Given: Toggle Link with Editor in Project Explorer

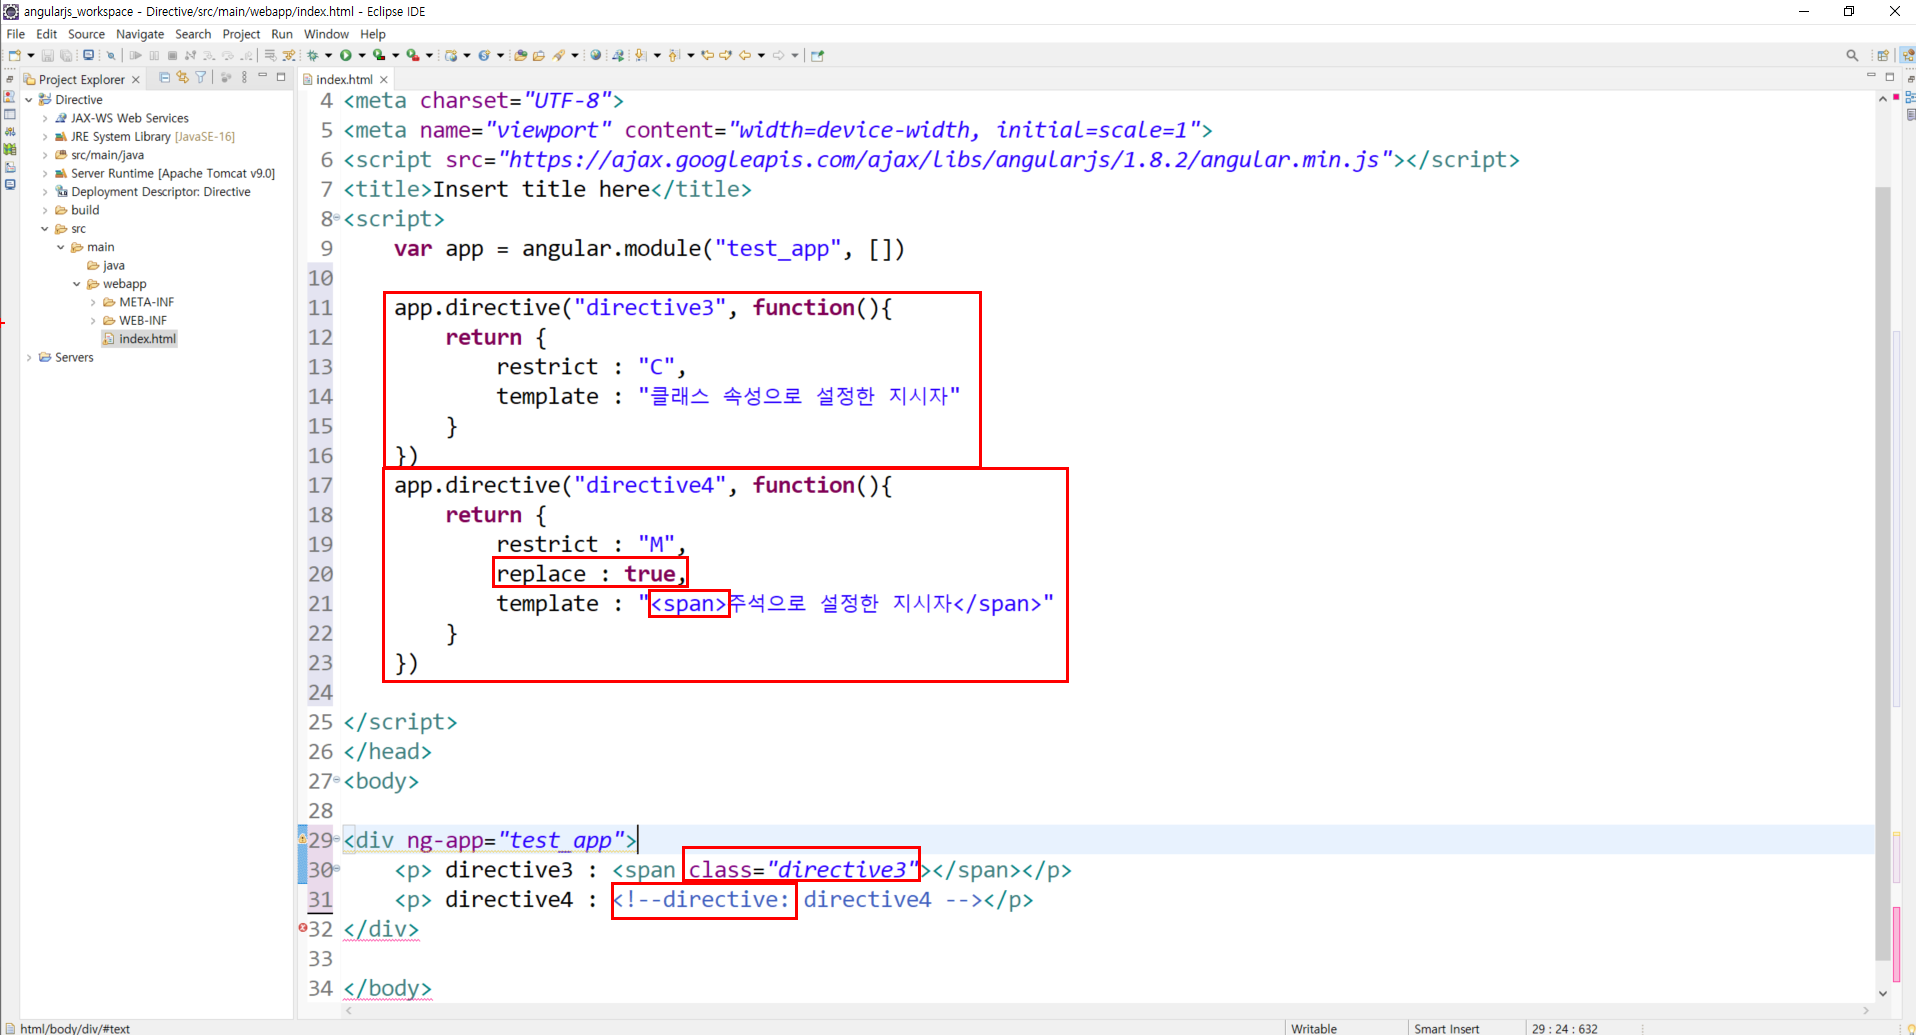Looking at the screenshot, I should (182, 77).
